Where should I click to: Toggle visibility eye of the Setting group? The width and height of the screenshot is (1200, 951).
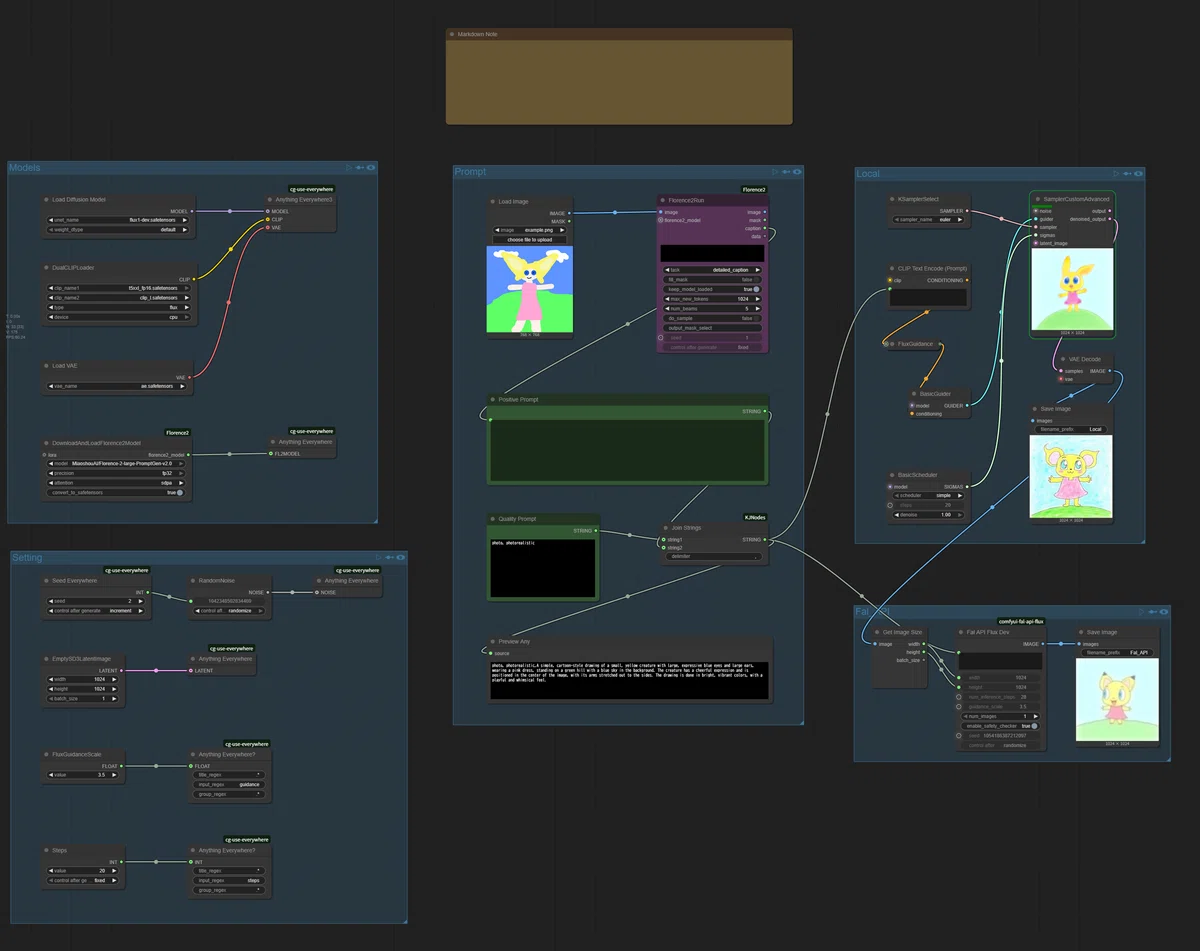401,558
